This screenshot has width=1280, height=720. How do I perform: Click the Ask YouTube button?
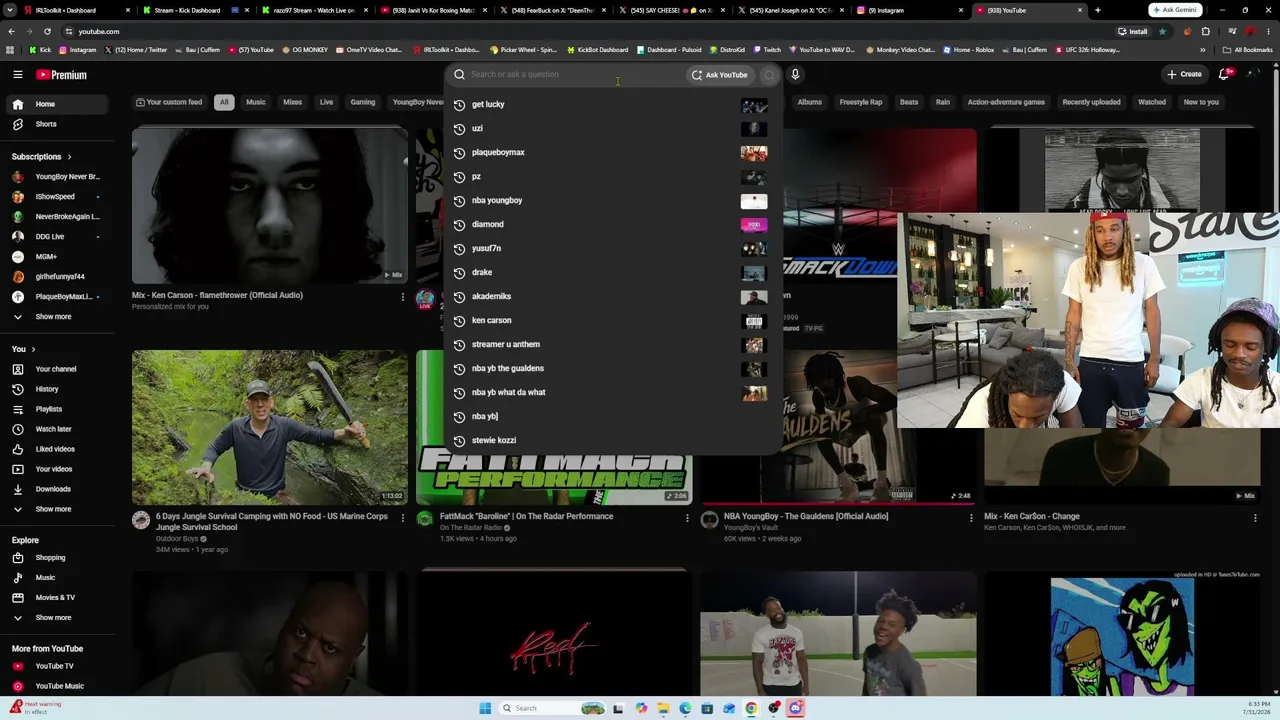coord(719,75)
